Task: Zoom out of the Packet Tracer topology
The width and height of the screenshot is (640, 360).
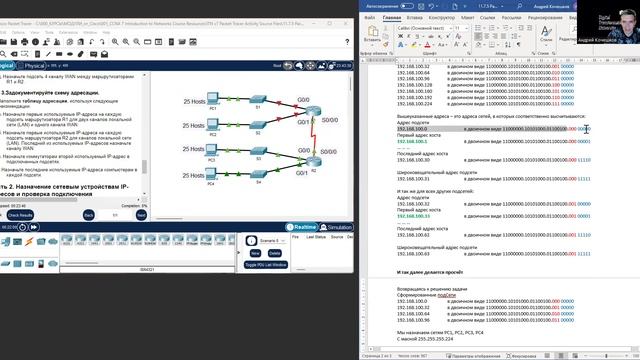Action: point(137,42)
